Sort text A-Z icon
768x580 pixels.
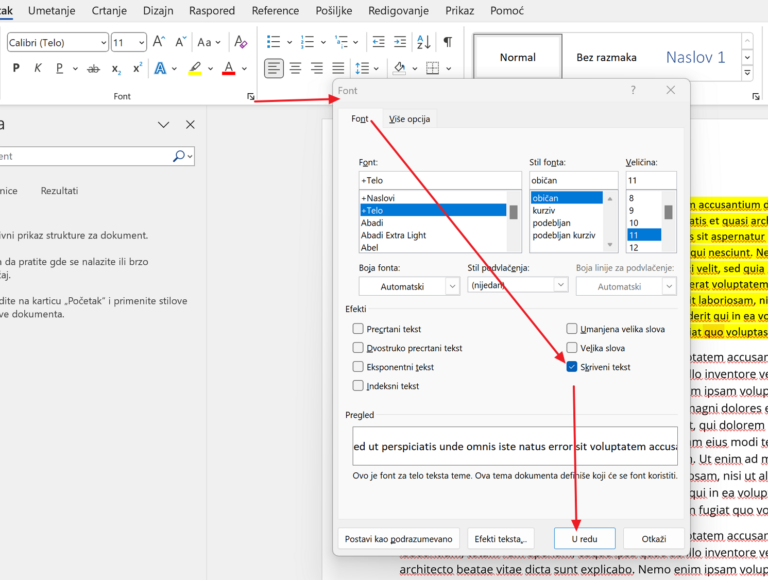tap(424, 42)
